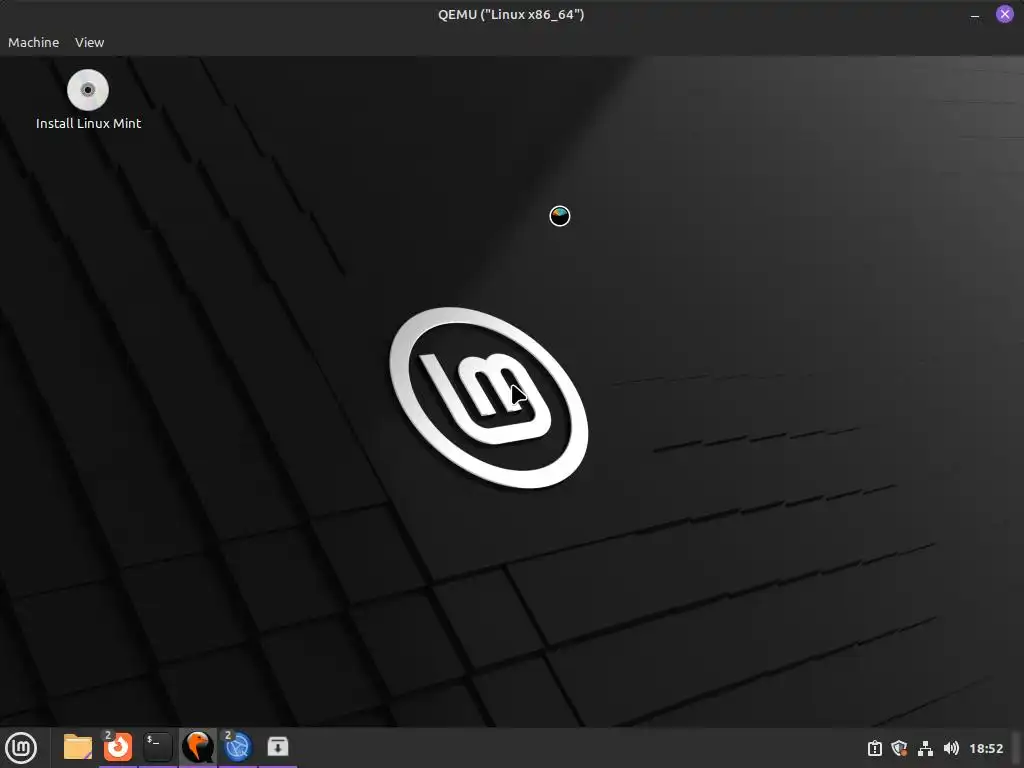Open the Terminal icon in the taskbar
The width and height of the screenshot is (1024, 768).
pos(157,747)
